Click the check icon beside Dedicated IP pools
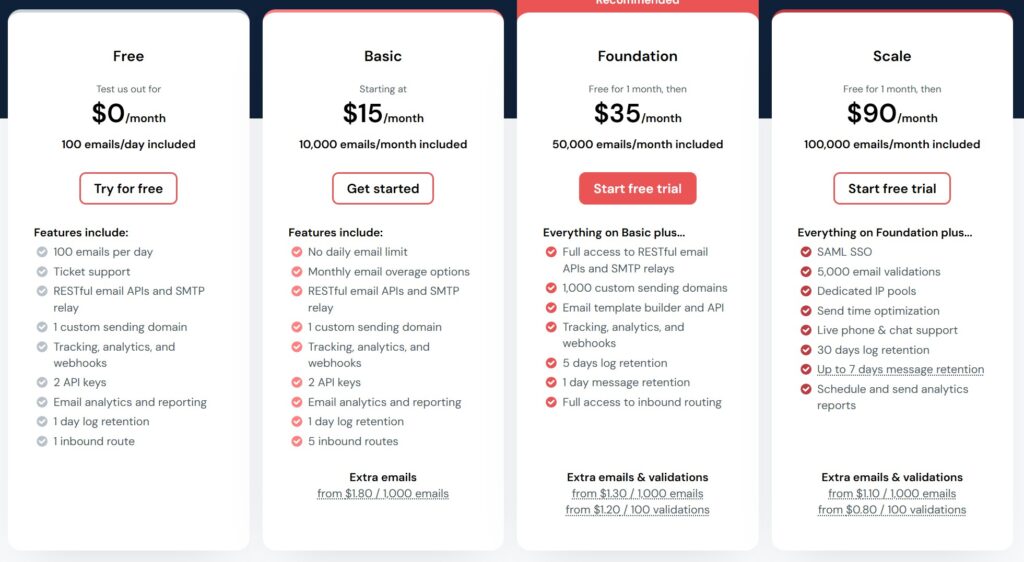Image resolution: width=1024 pixels, height=562 pixels. (806, 291)
